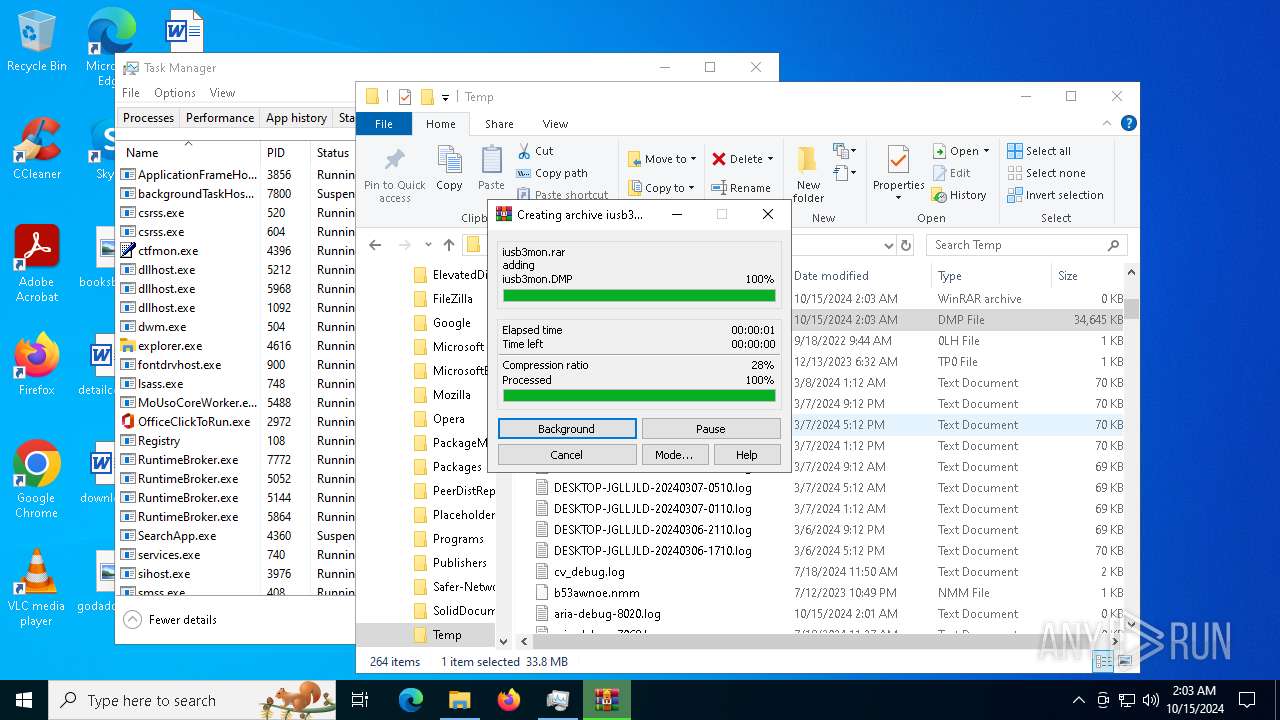Open the Performance tab in Task Manager
1280x720 pixels.
click(x=220, y=117)
